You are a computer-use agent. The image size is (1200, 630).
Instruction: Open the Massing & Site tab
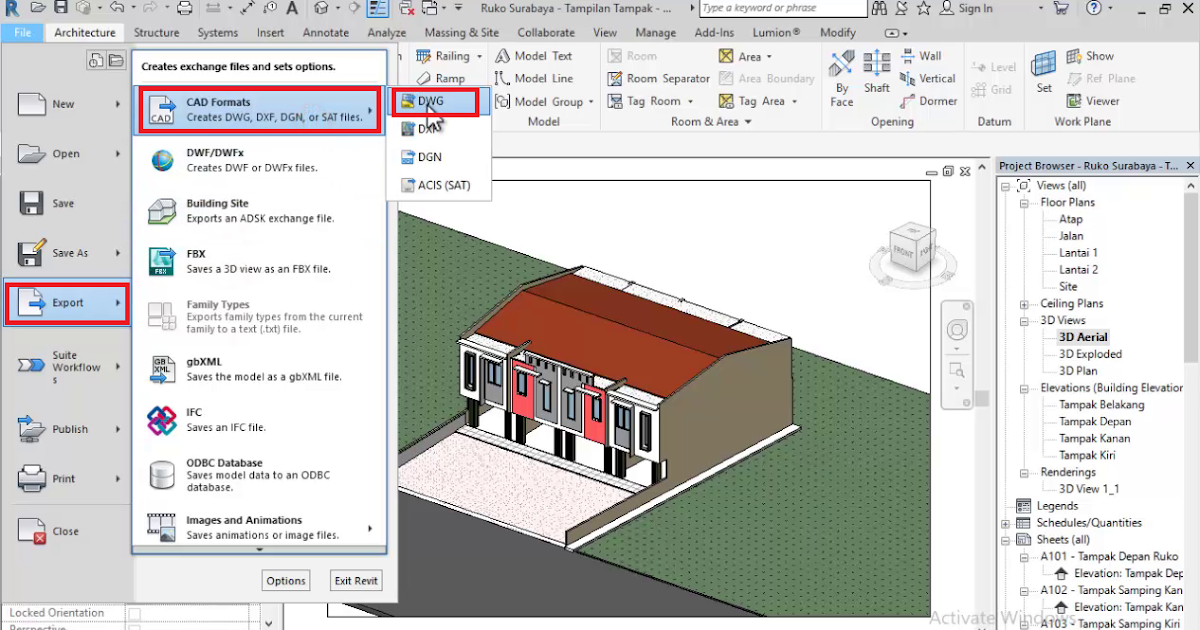[x=462, y=32]
